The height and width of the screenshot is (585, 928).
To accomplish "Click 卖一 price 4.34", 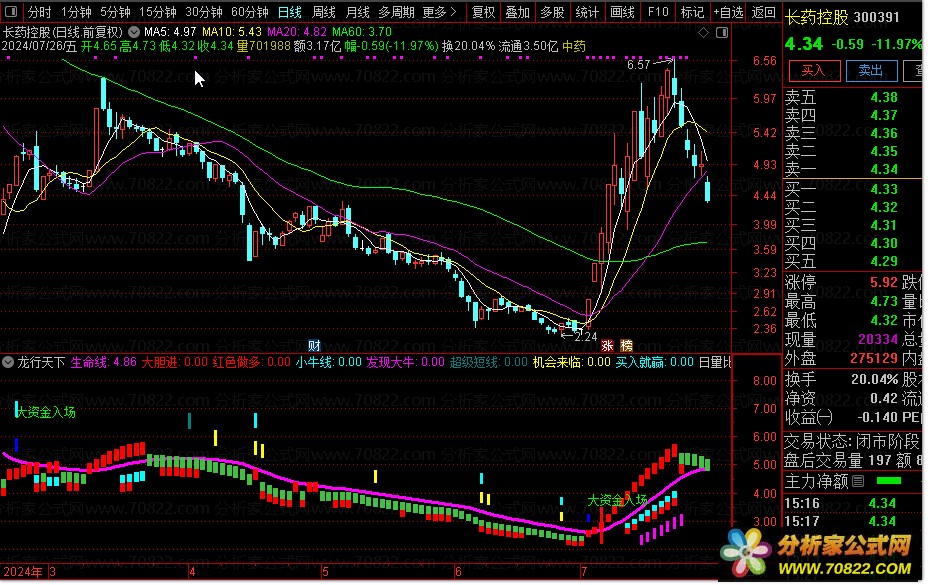I will tap(884, 169).
